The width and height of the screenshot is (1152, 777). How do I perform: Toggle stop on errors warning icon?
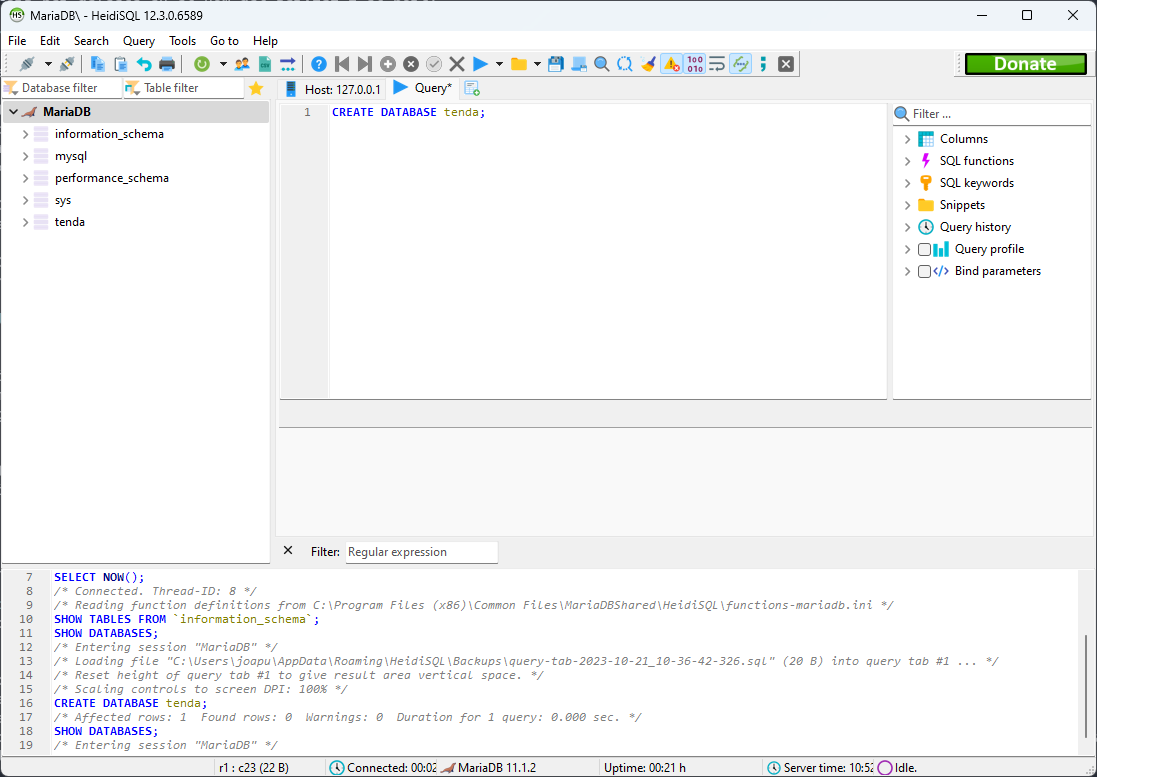[x=672, y=64]
